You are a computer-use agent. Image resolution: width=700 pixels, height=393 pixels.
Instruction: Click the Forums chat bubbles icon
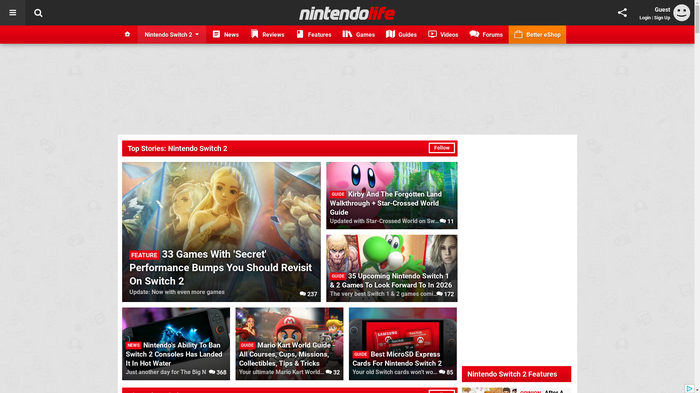[x=474, y=34]
